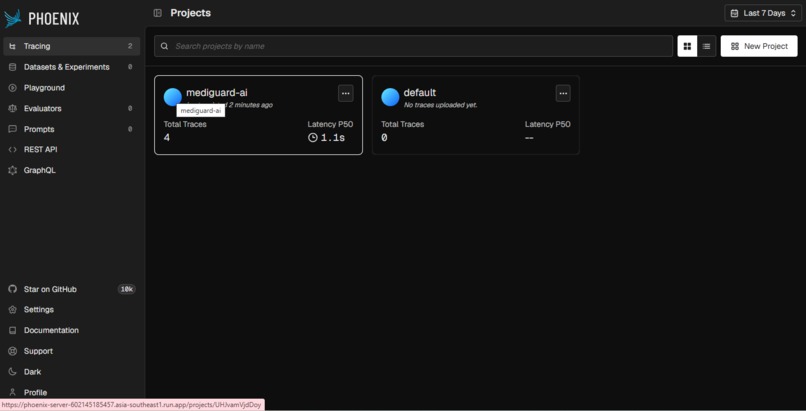Viewport: 806px width, 411px height.
Task: Collapse the sidebar with panel icon
Action: pyautogui.click(x=158, y=13)
